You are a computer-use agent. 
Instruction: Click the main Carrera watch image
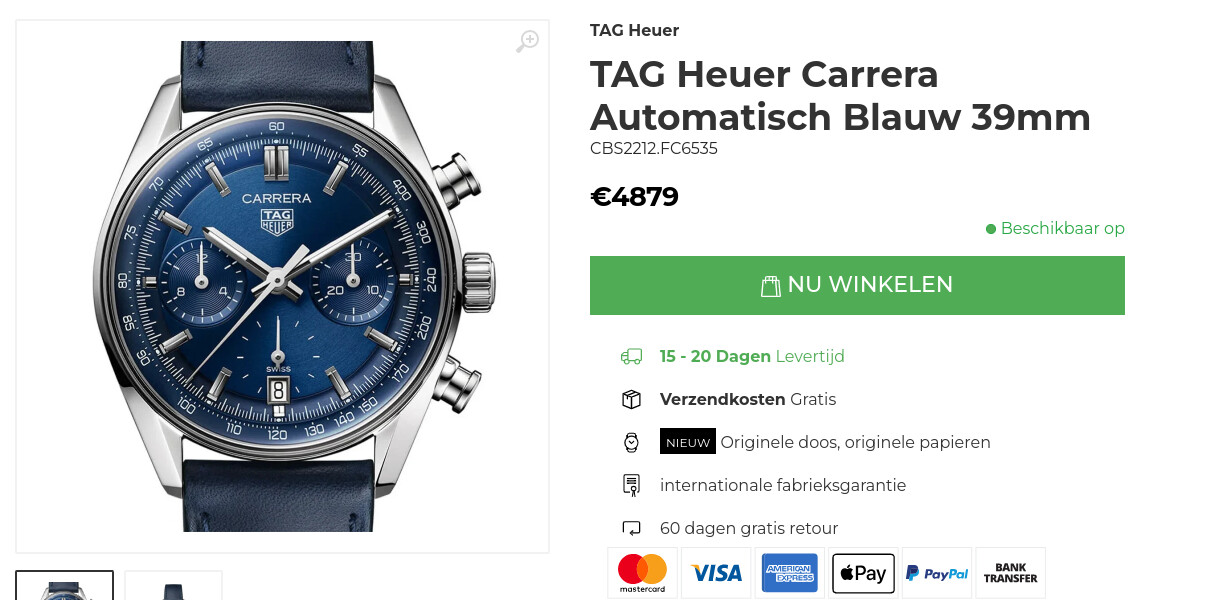coord(283,286)
